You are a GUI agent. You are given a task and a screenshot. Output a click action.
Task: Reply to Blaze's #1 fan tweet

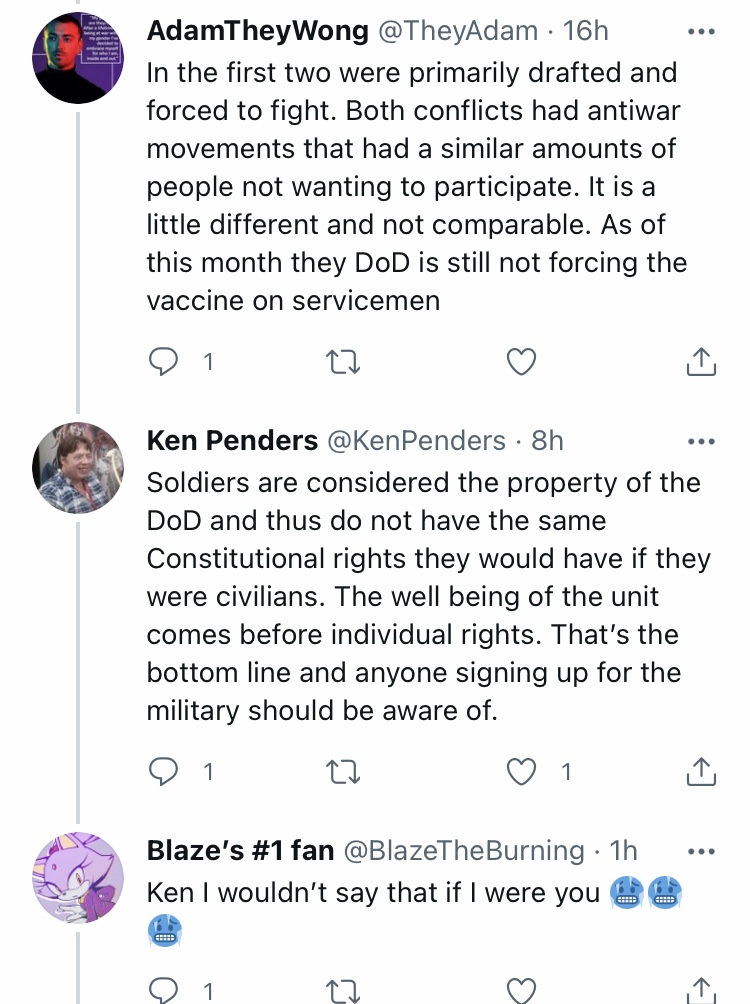(x=163, y=990)
